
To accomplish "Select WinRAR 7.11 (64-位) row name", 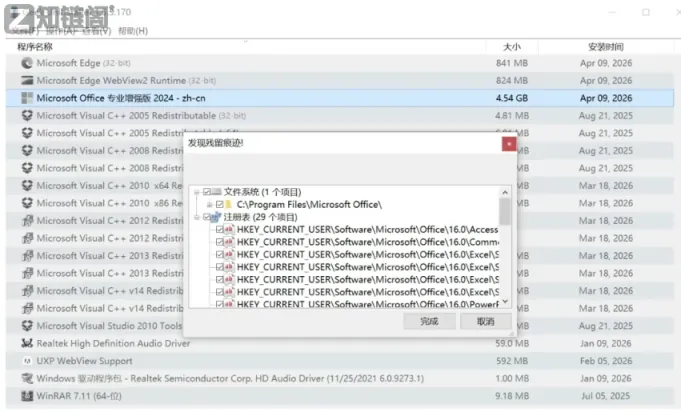I will (79, 396).
